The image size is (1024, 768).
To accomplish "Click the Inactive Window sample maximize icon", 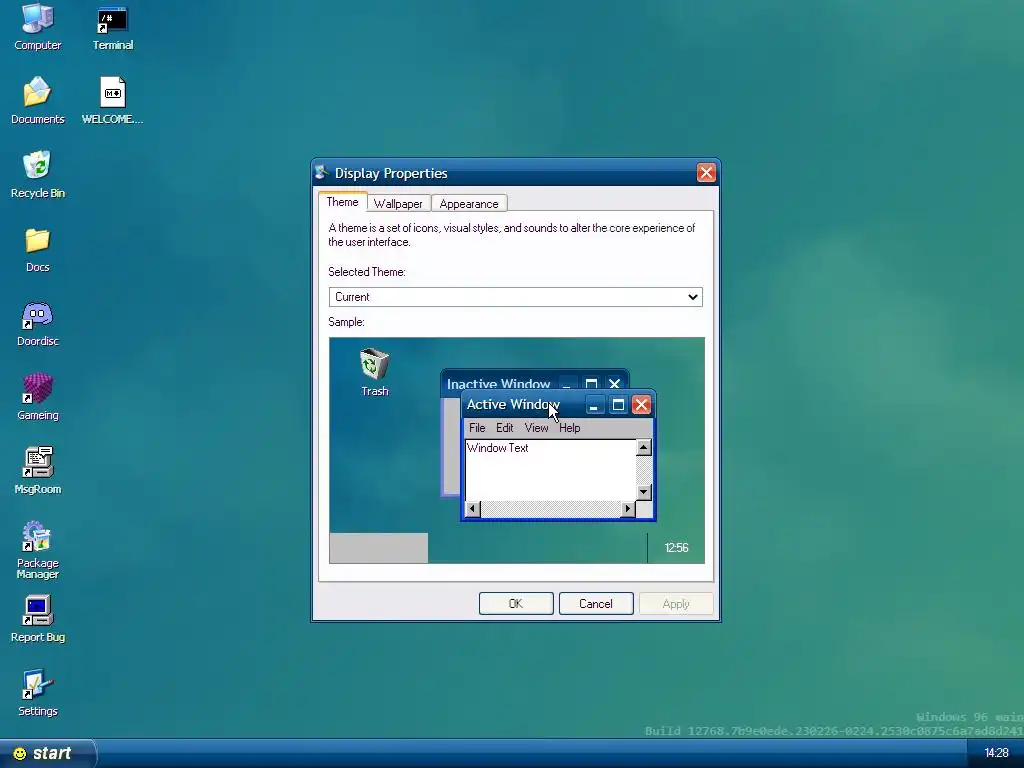I will pyautogui.click(x=591, y=384).
